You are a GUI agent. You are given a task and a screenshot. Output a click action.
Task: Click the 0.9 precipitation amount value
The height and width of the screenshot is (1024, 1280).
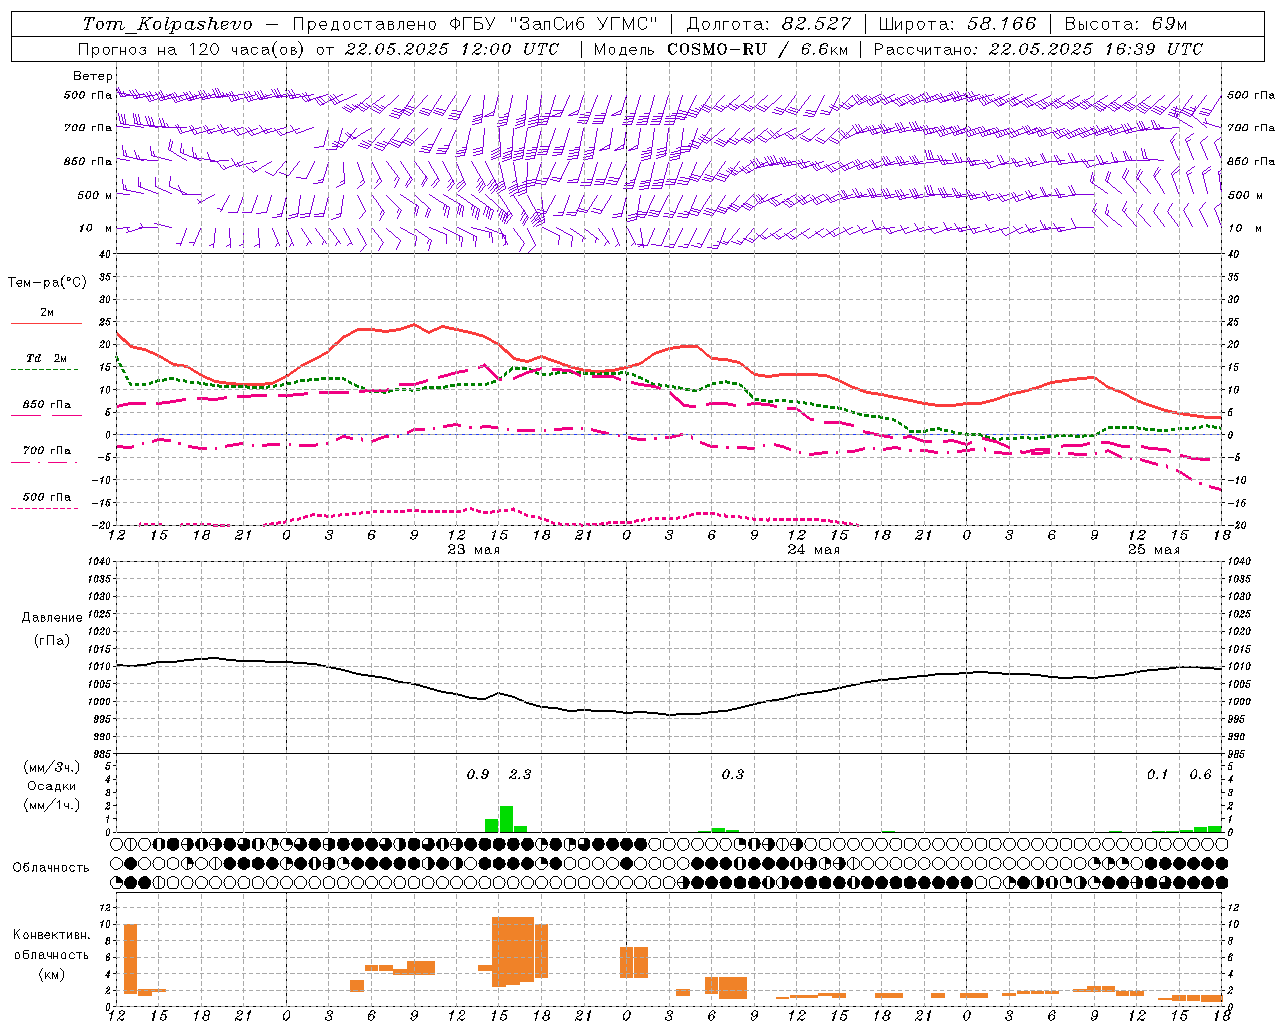click(478, 774)
